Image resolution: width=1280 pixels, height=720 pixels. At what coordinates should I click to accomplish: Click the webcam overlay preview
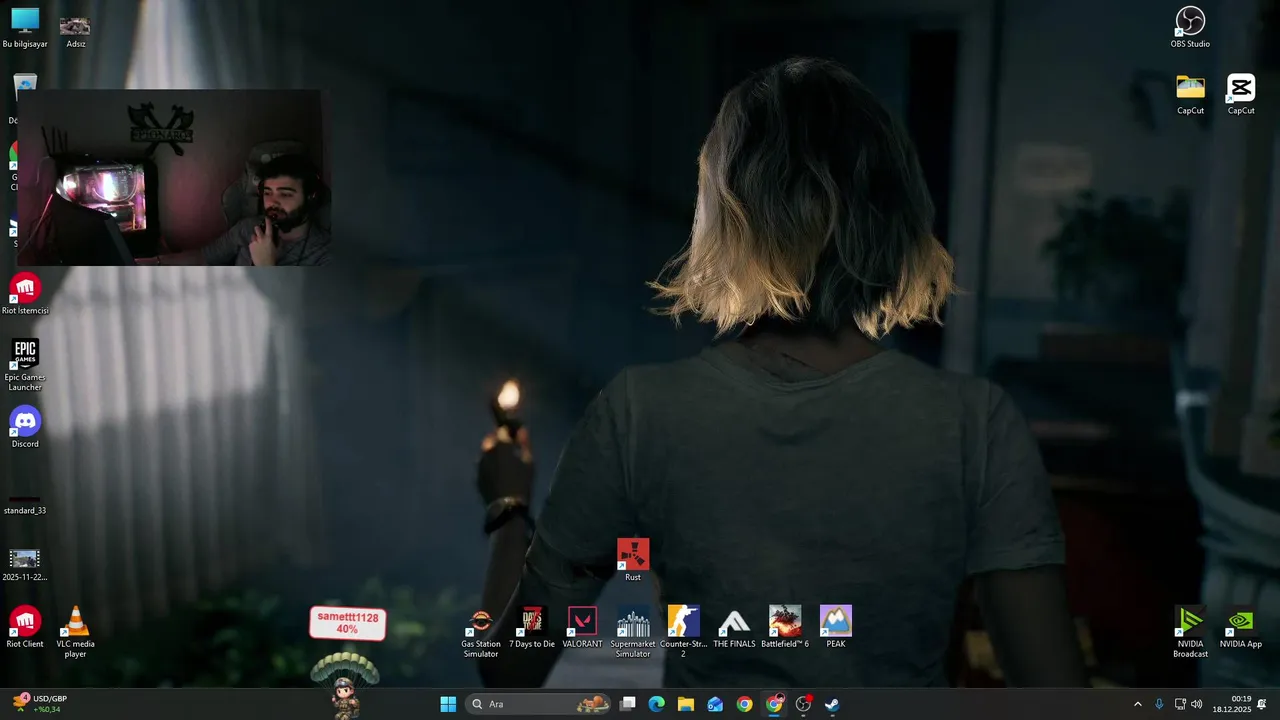point(173,178)
